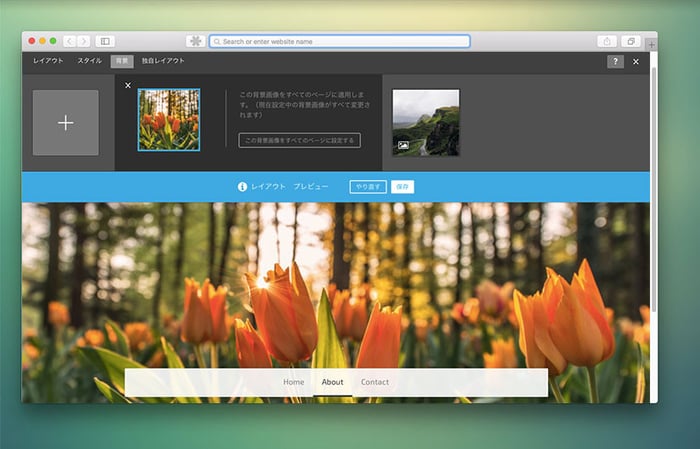Toggle the Safari sidebar button
Image resolution: width=700 pixels, height=449 pixels.
click(x=105, y=42)
